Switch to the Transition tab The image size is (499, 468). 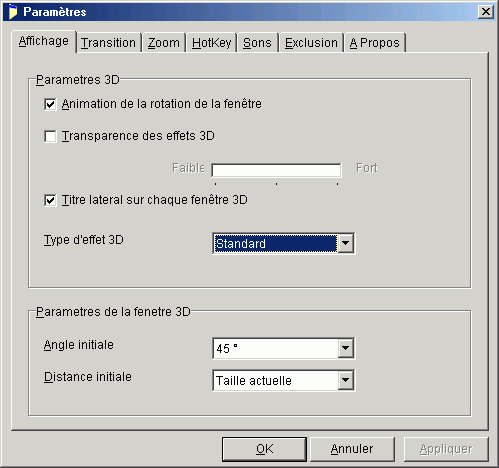(108, 43)
